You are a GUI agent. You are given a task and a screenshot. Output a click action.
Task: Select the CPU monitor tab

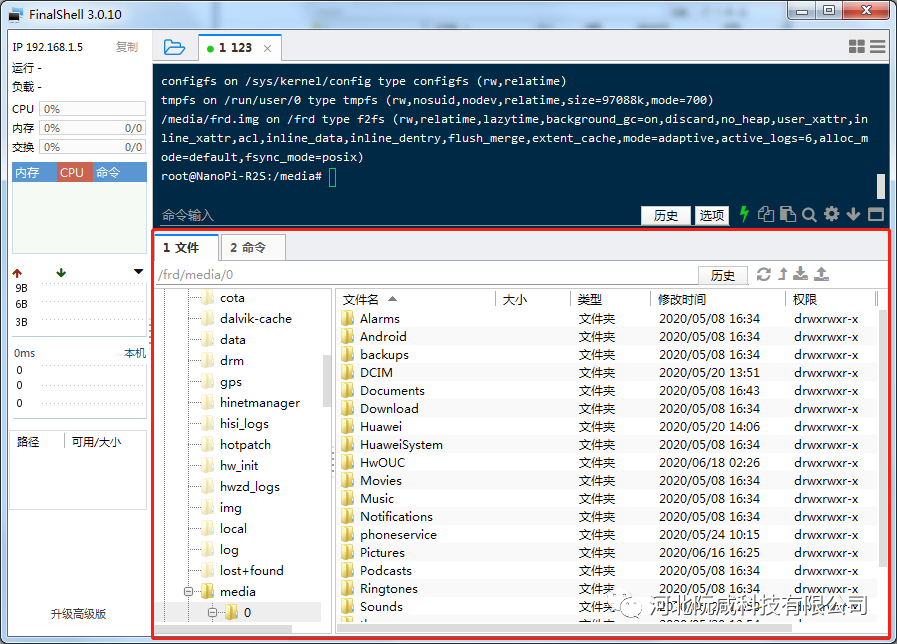pos(74,172)
